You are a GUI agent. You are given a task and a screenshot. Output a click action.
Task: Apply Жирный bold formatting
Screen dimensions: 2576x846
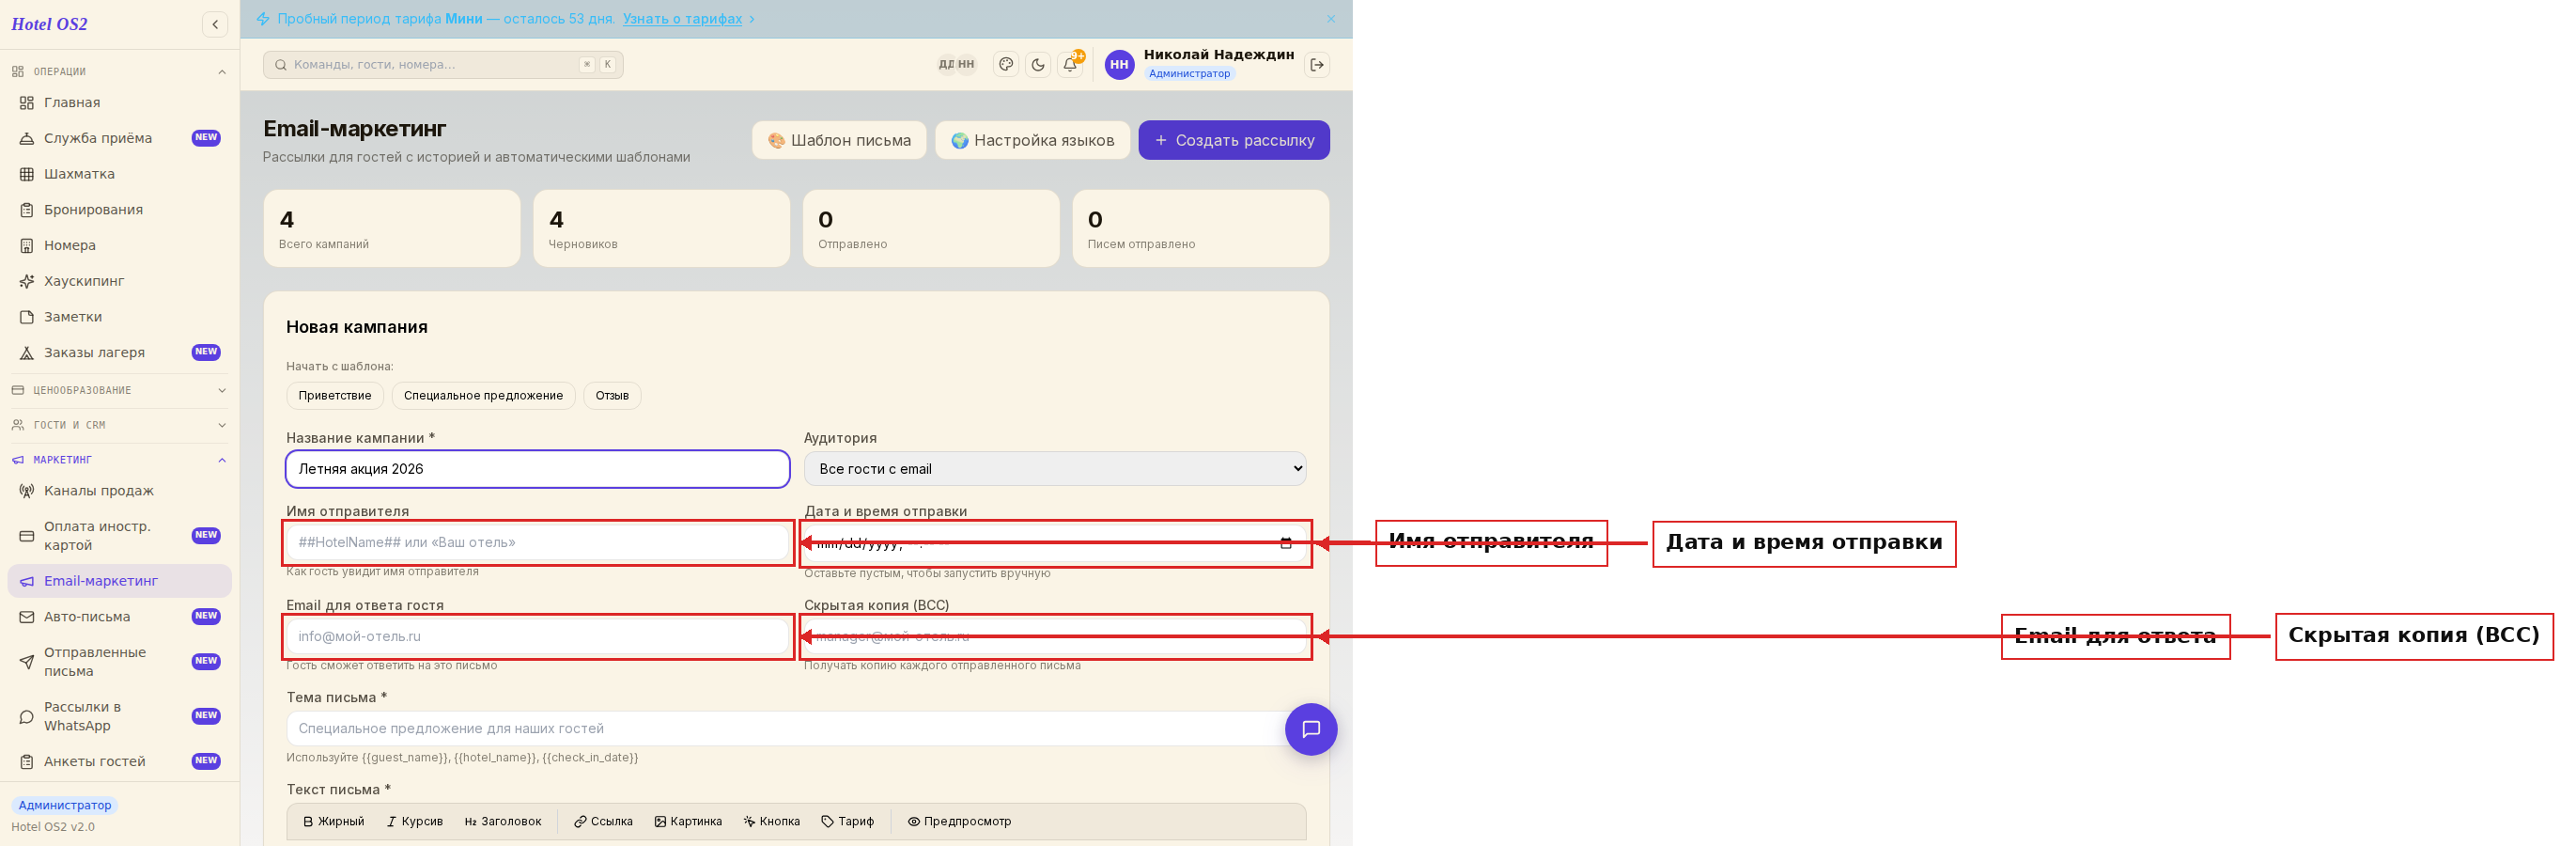(334, 822)
